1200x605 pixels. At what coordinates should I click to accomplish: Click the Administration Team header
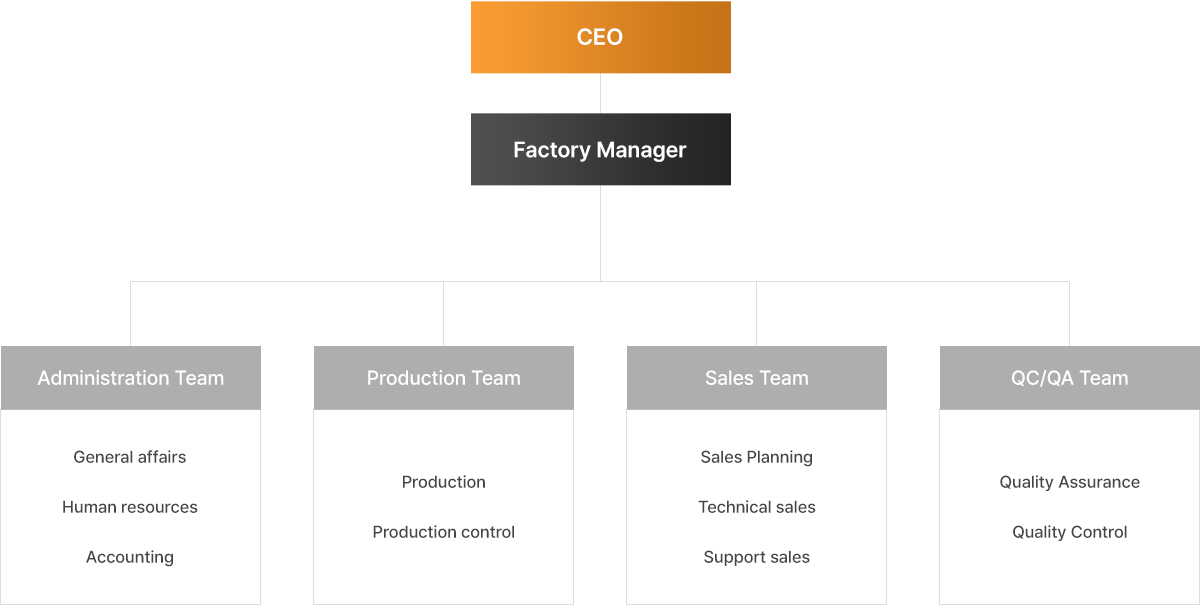[x=131, y=378]
